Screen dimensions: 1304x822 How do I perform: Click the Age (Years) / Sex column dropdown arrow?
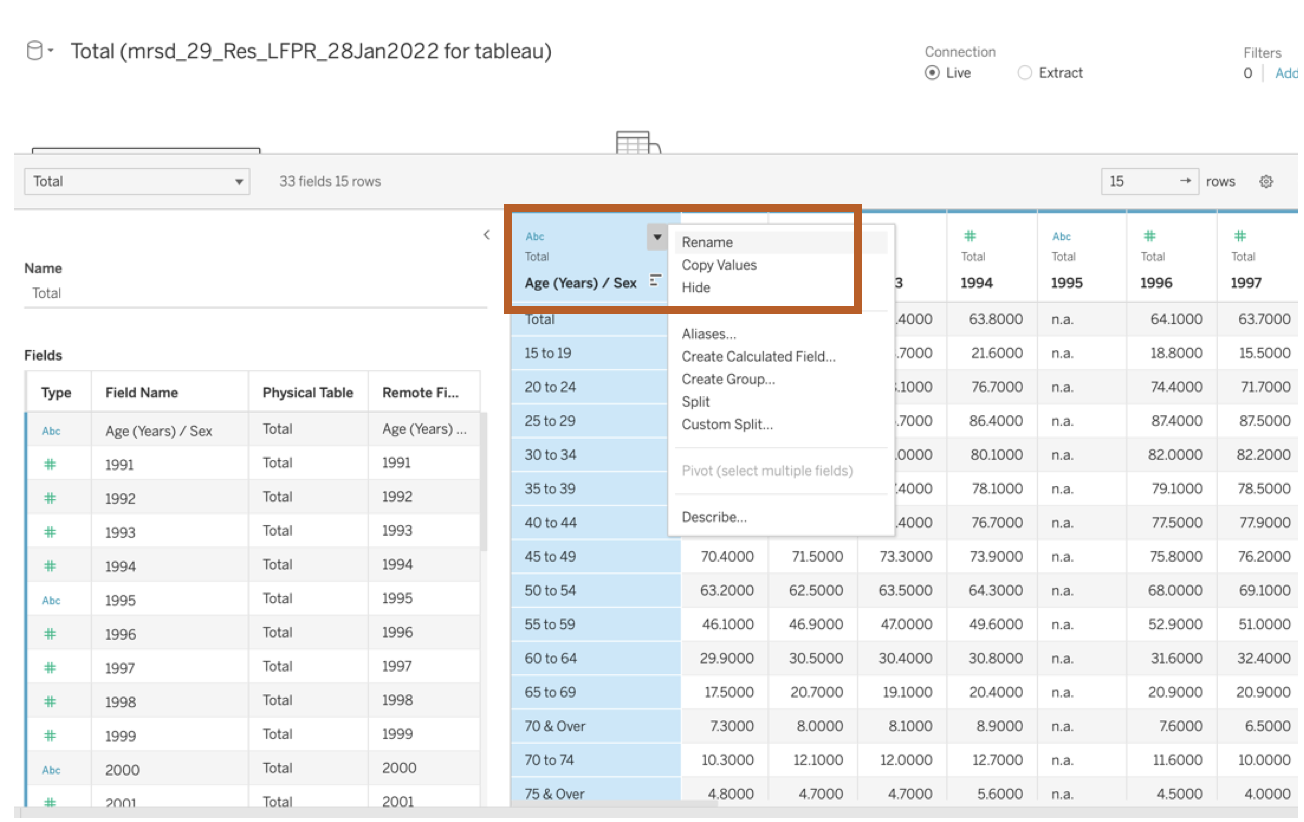click(657, 238)
